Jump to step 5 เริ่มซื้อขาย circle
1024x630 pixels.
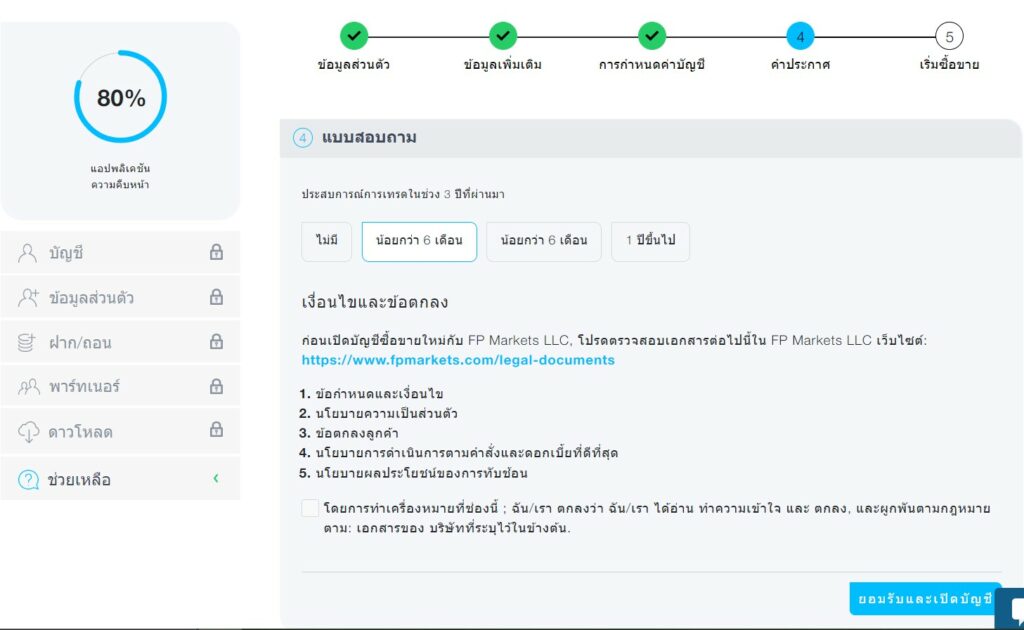(x=949, y=36)
